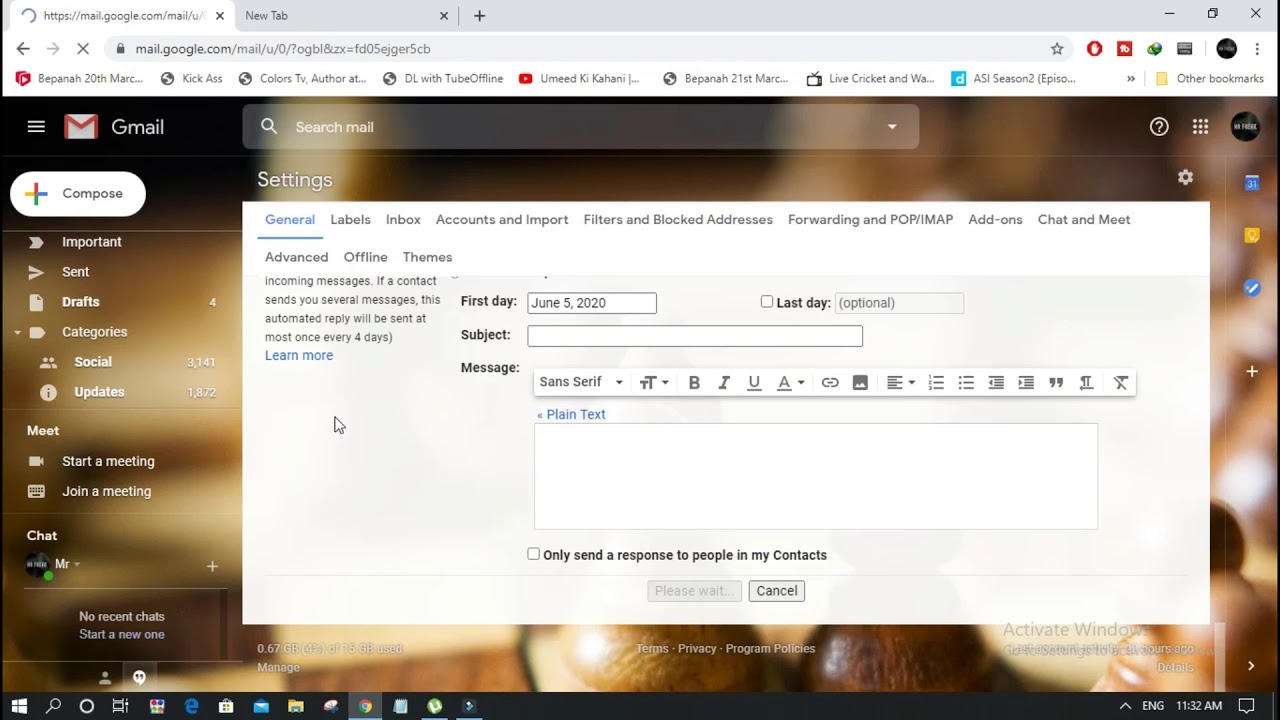Toggle italic formatting in message toolbar

click(x=724, y=382)
